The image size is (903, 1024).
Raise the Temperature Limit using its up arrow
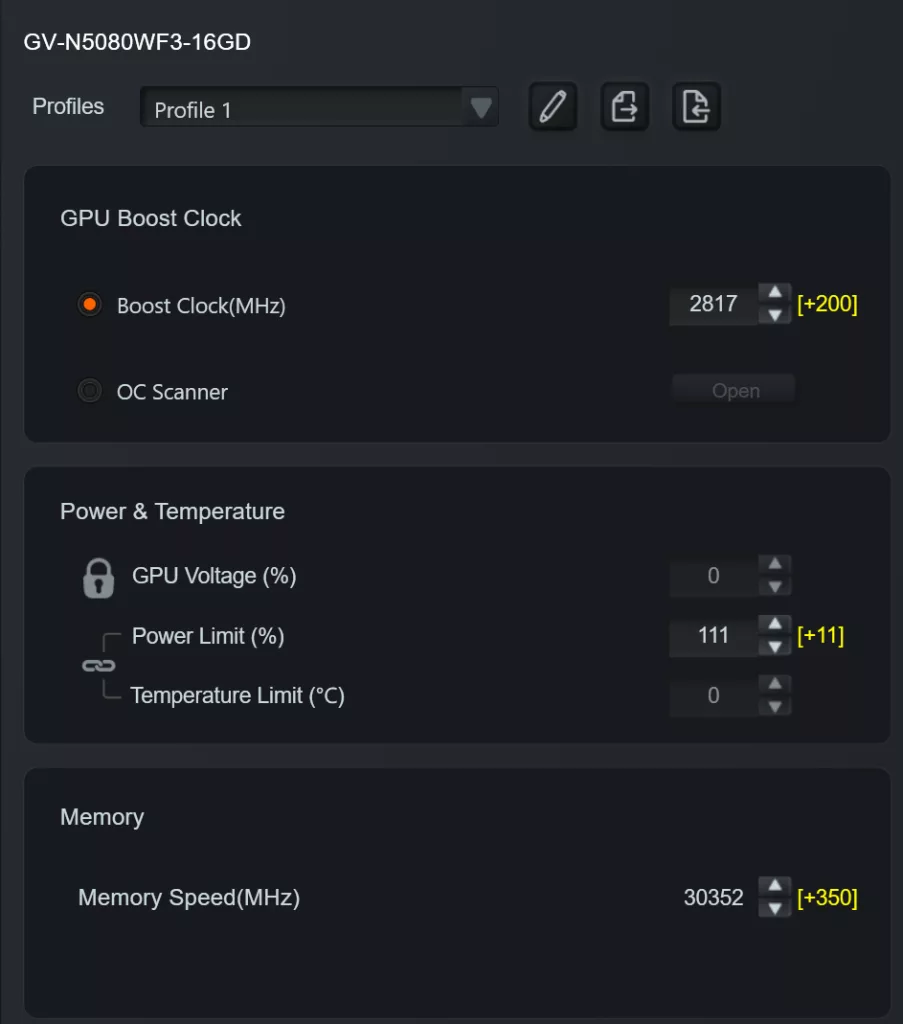[x=775, y=686]
